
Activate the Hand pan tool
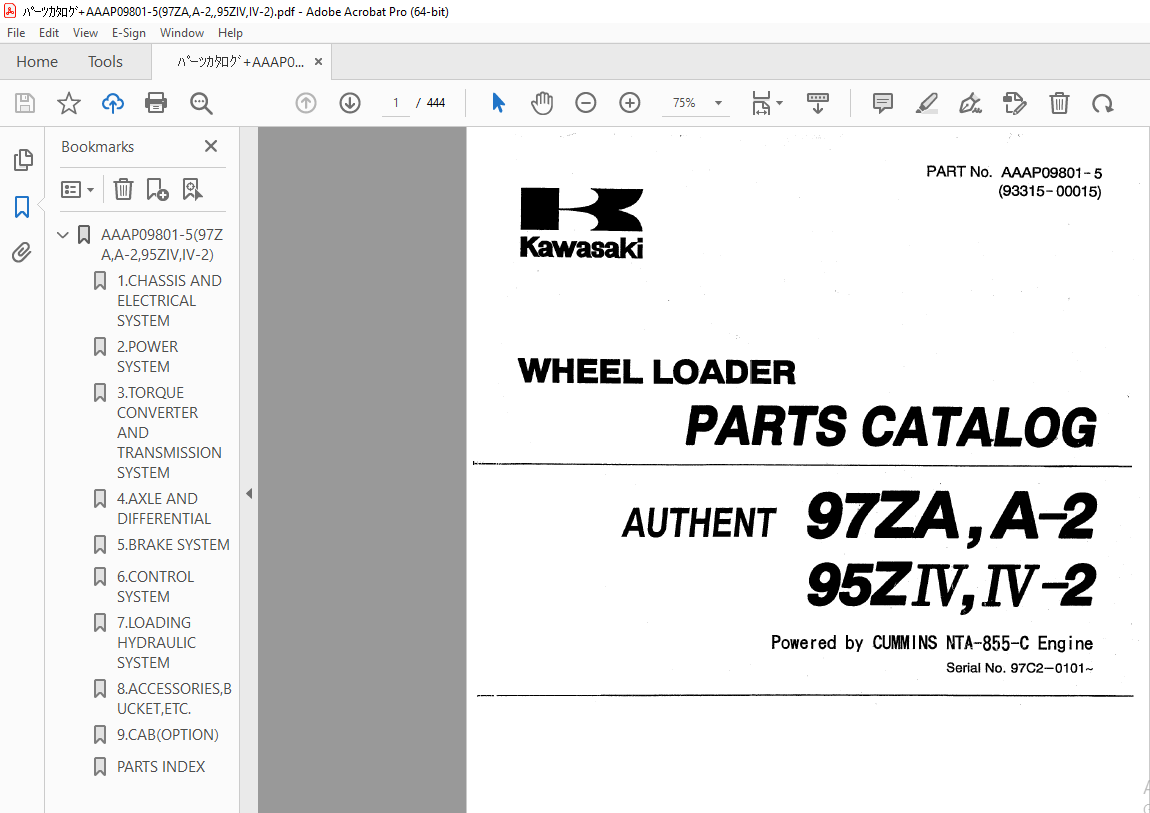click(542, 103)
